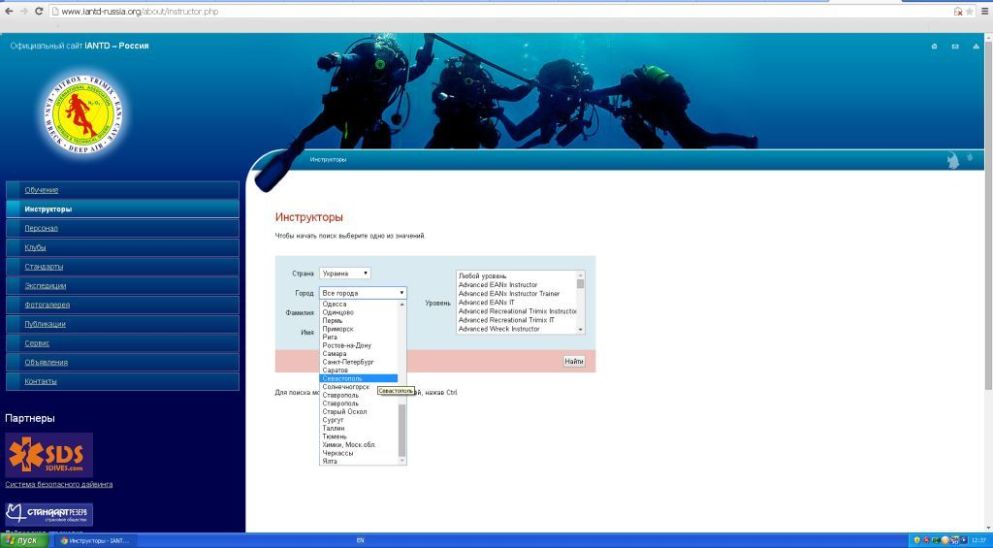Open the Персонал sidebar menu item
993x548 pixels.
122,228
